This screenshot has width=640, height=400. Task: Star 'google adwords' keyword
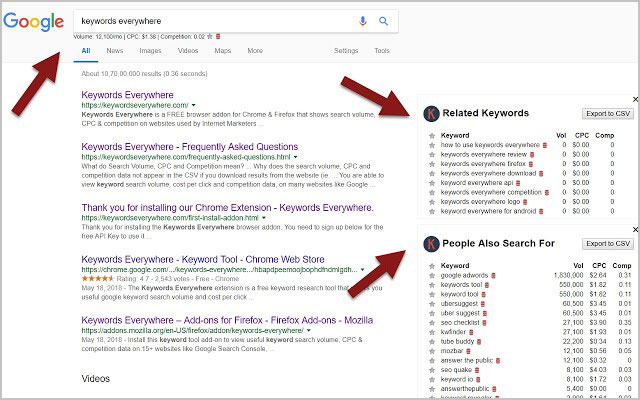pos(432,276)
